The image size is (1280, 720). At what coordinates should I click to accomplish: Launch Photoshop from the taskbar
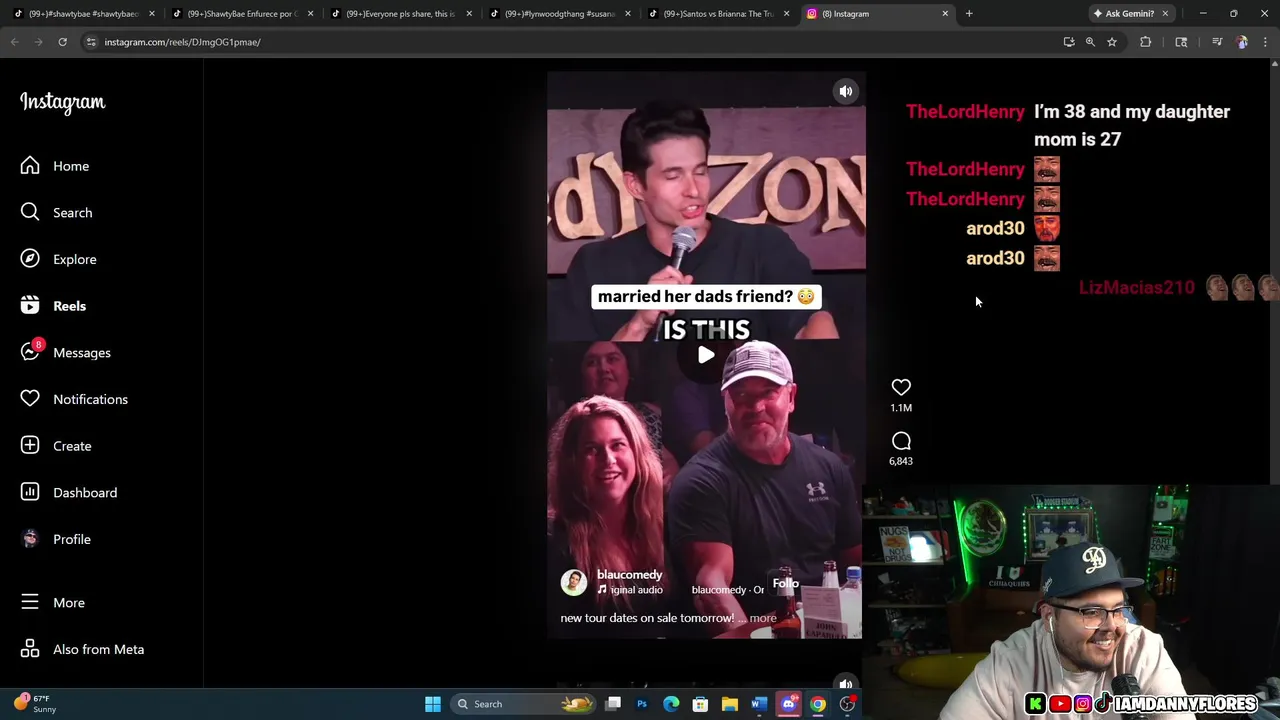(642, 704)
